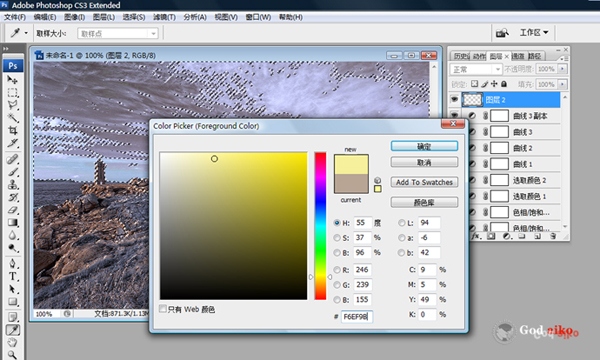Open the 不透明度 opacity slider arrow
Screen dimensions: 600x360
(562, 69)
